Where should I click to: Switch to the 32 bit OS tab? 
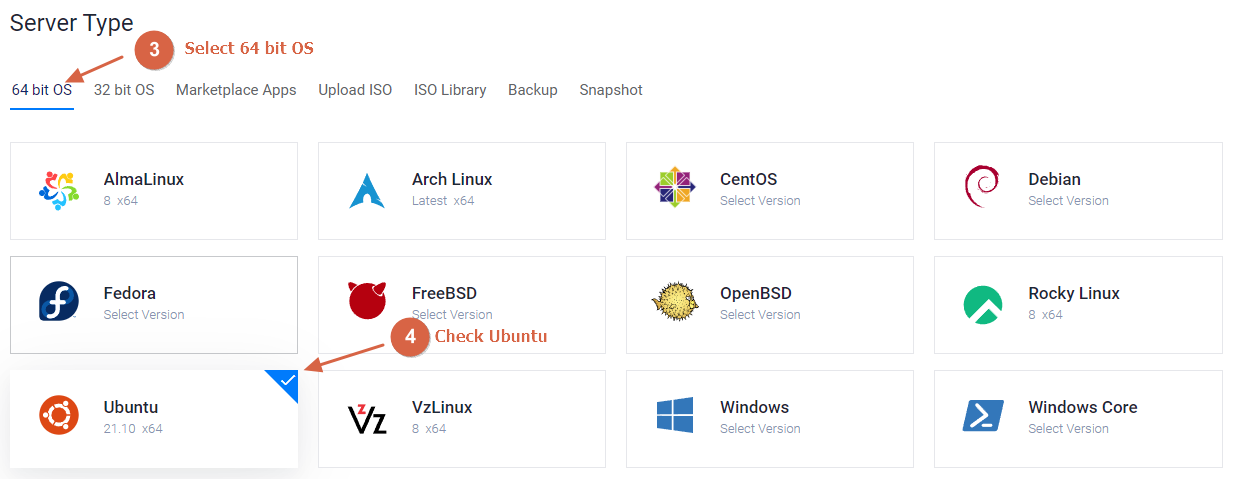[x=124, y=90]
